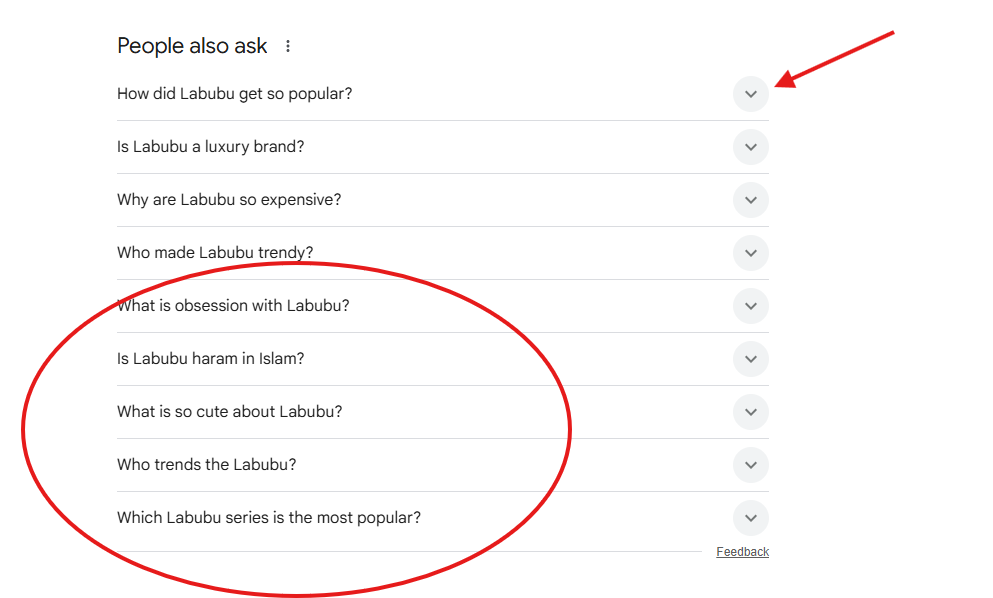Expand chevron for Who made Labubu trendy
The image size is (993, 598).
point(750,253)
